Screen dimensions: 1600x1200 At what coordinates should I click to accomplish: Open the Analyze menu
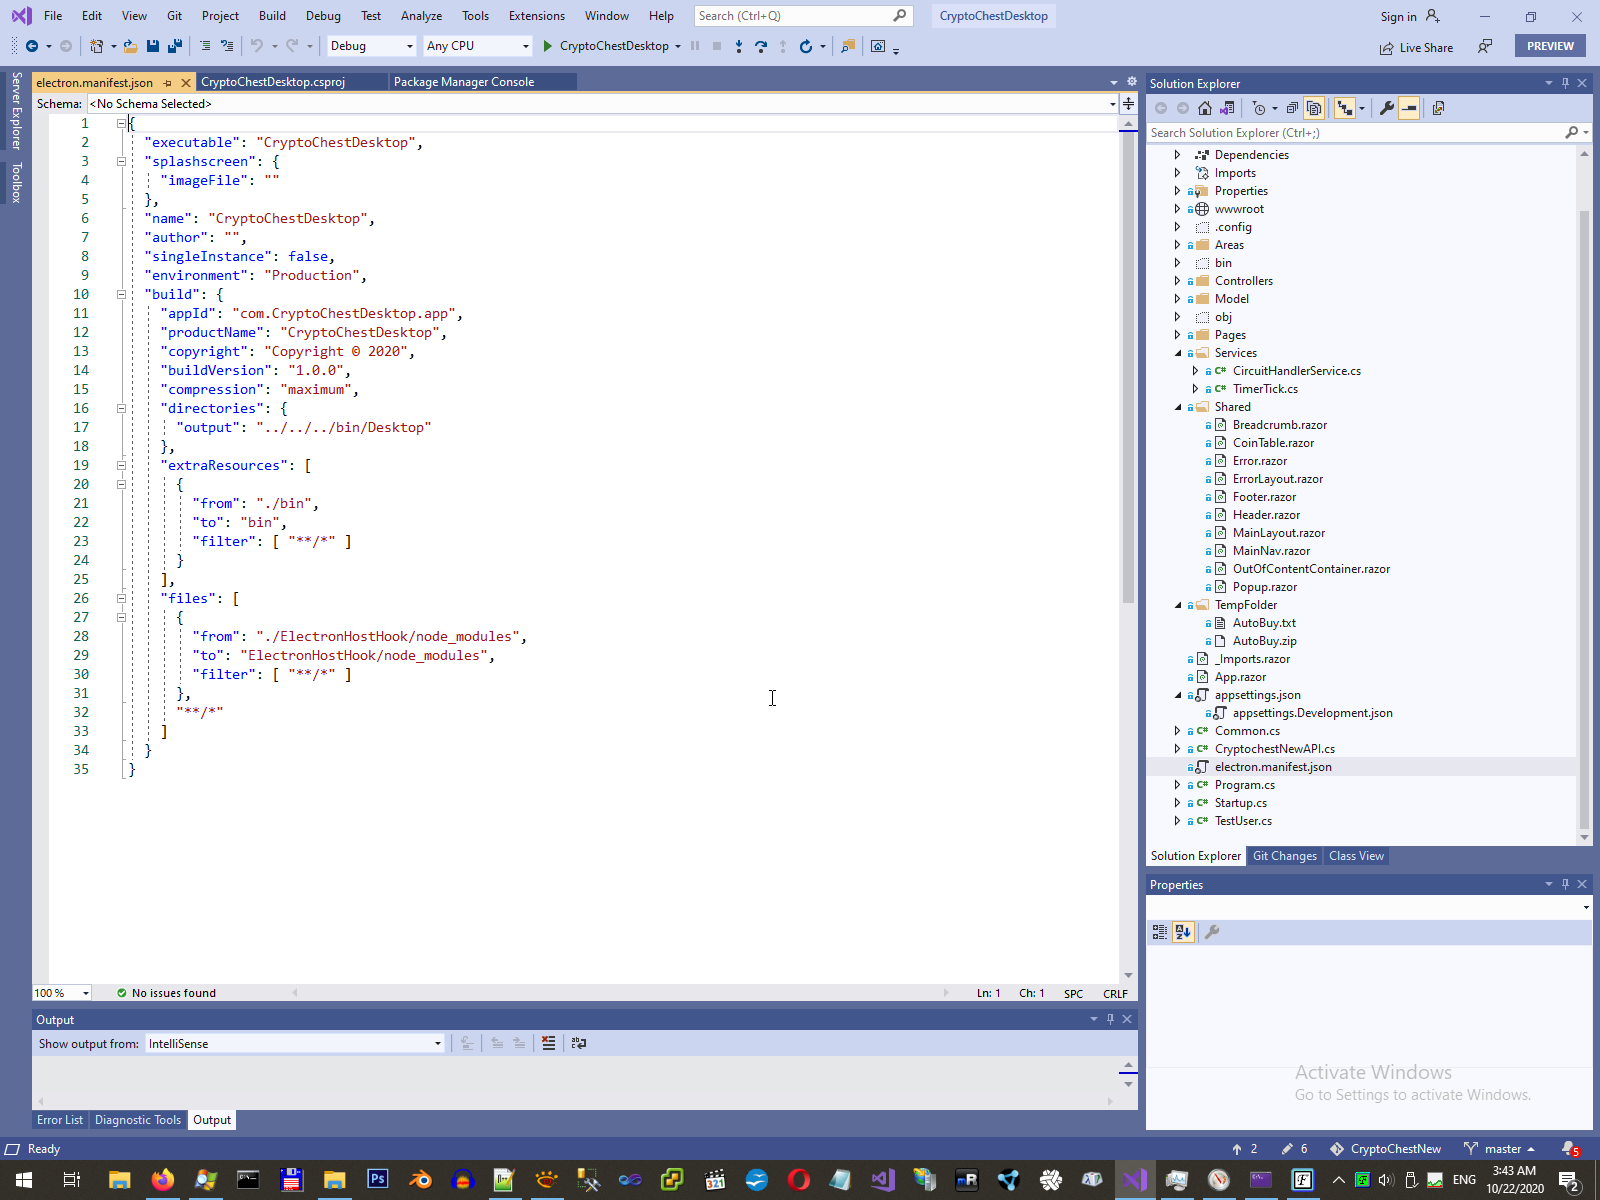pyautogui.click(x=421, y=16)
